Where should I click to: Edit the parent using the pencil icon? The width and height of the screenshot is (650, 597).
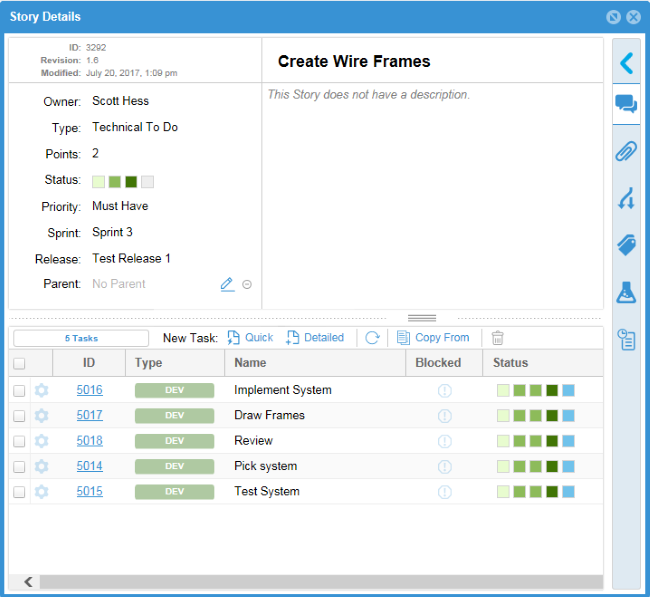coord(227,284)
